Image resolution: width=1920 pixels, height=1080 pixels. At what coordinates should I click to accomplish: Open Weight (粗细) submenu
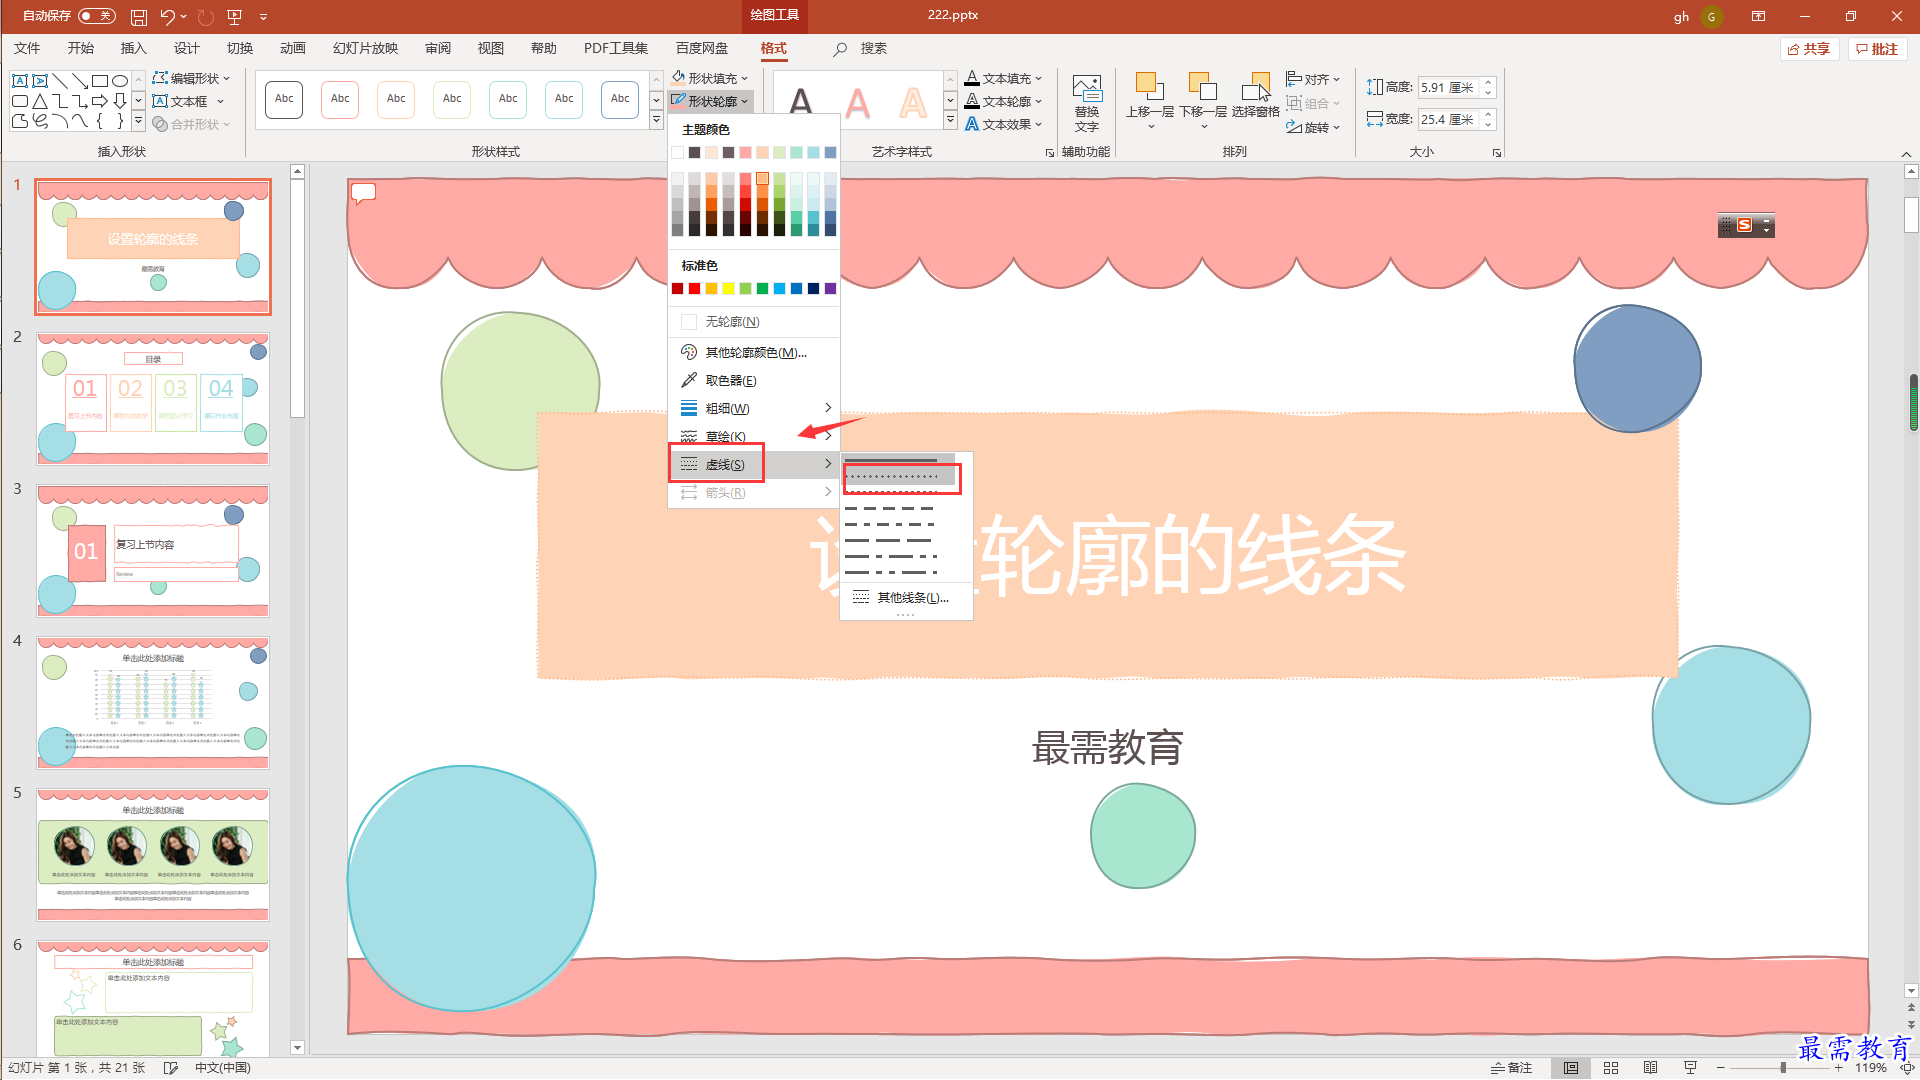click(754, 408)
